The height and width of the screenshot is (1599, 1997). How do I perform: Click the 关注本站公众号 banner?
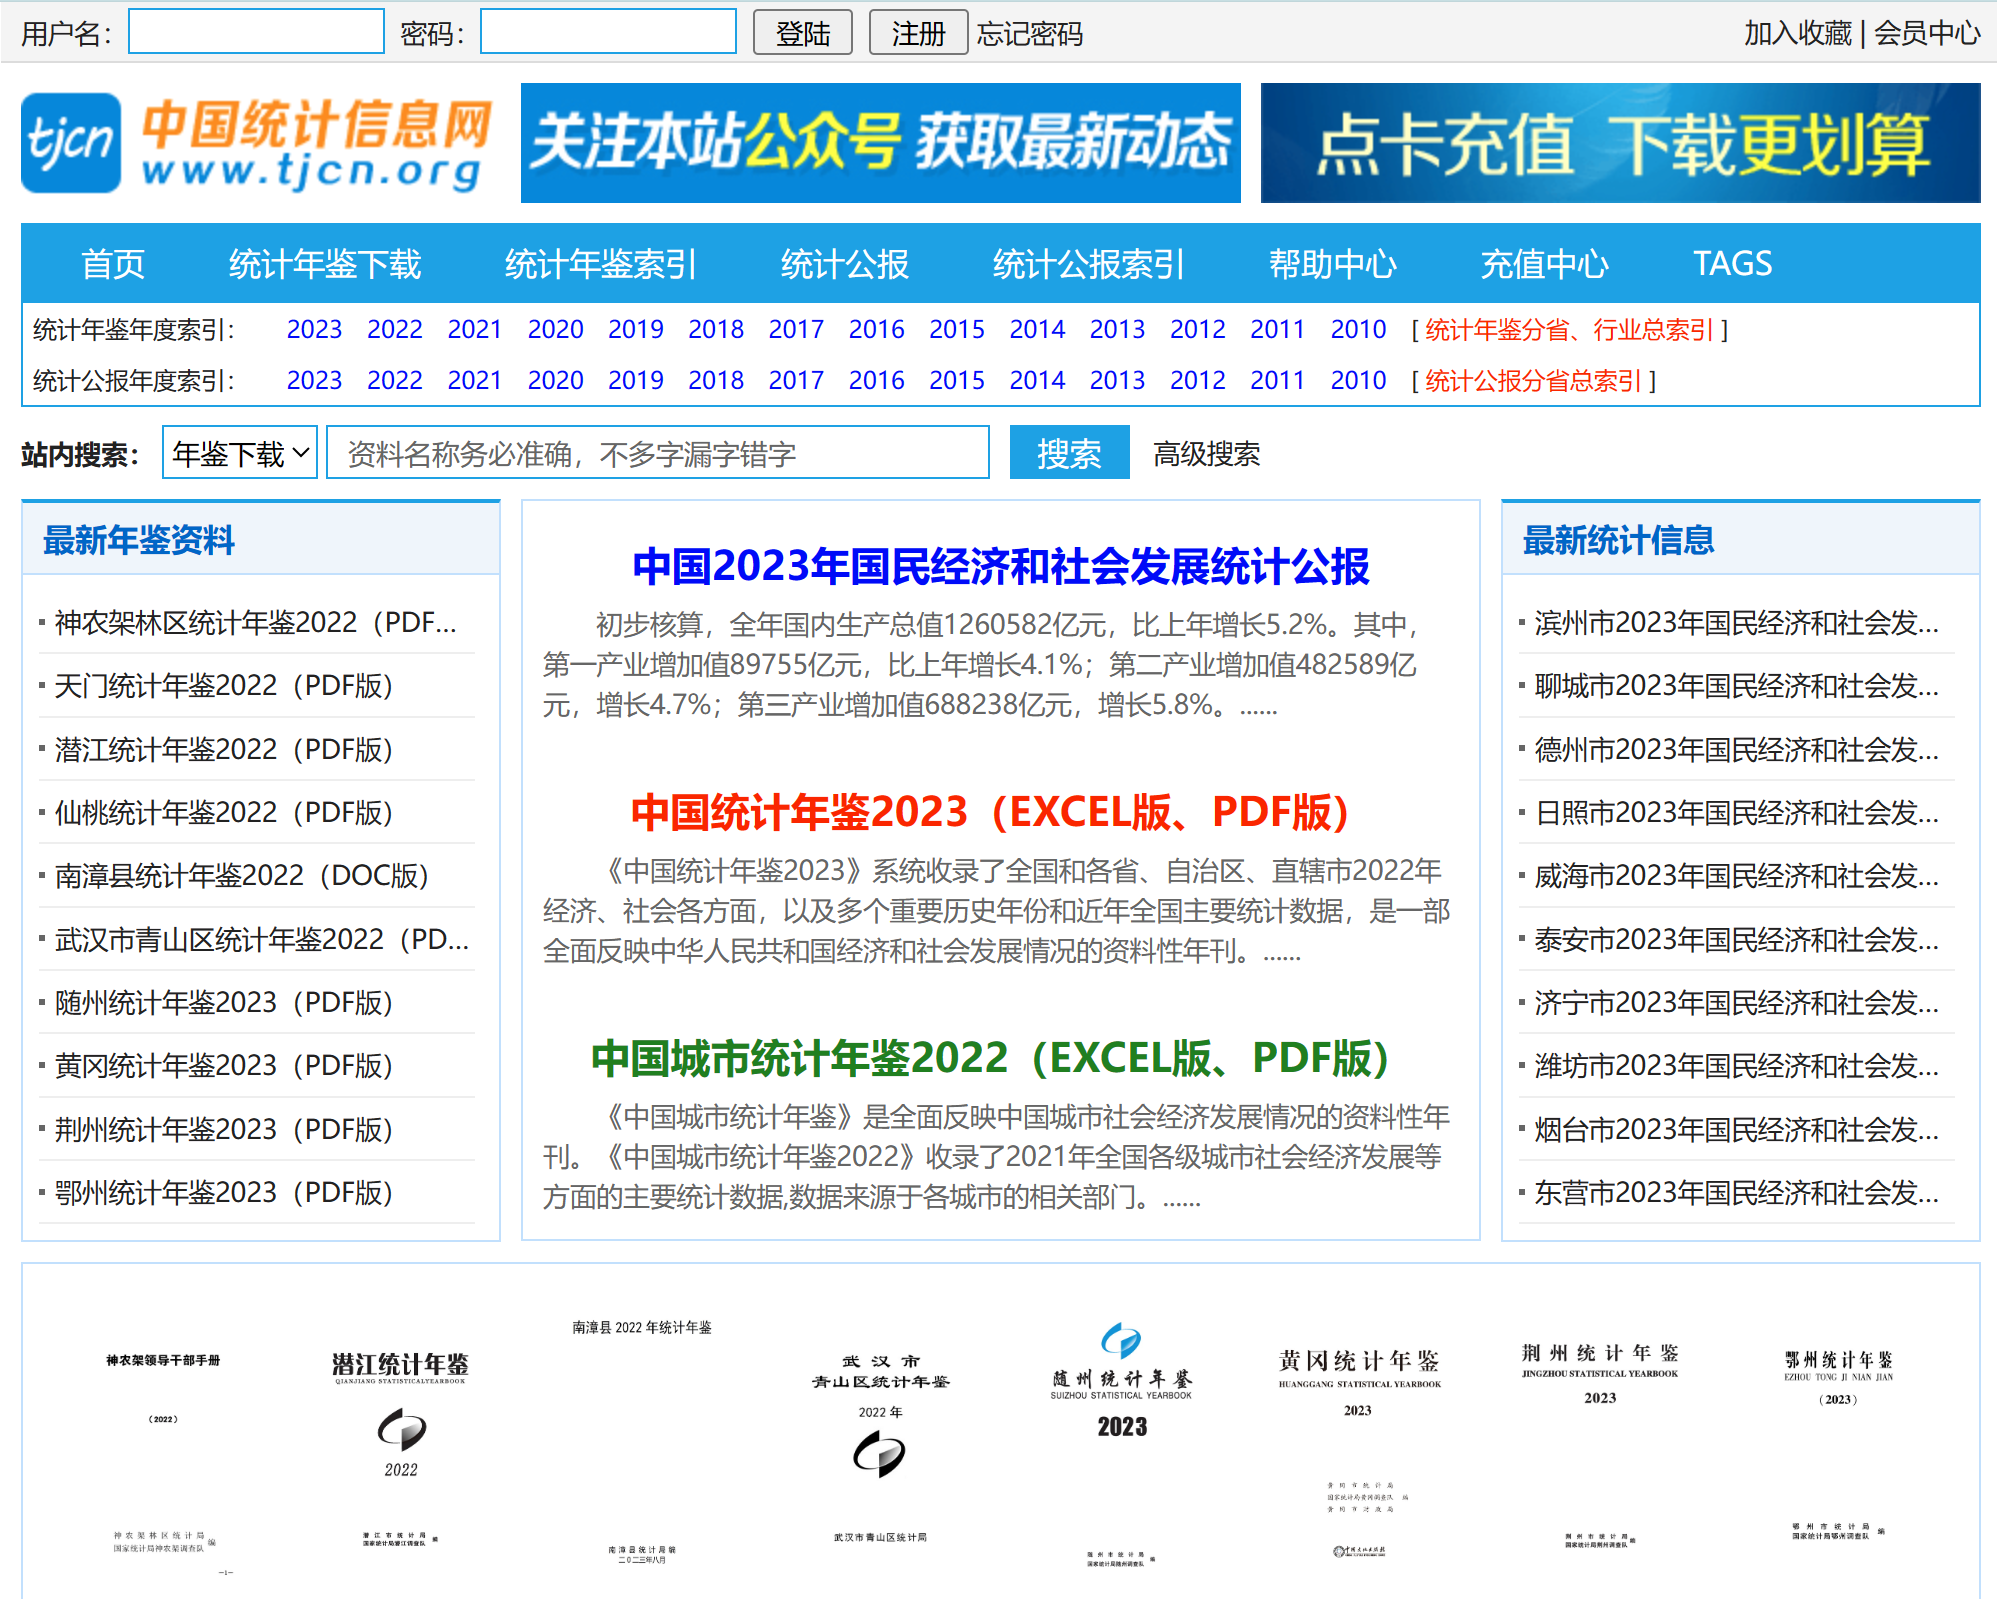click(880, 143)
